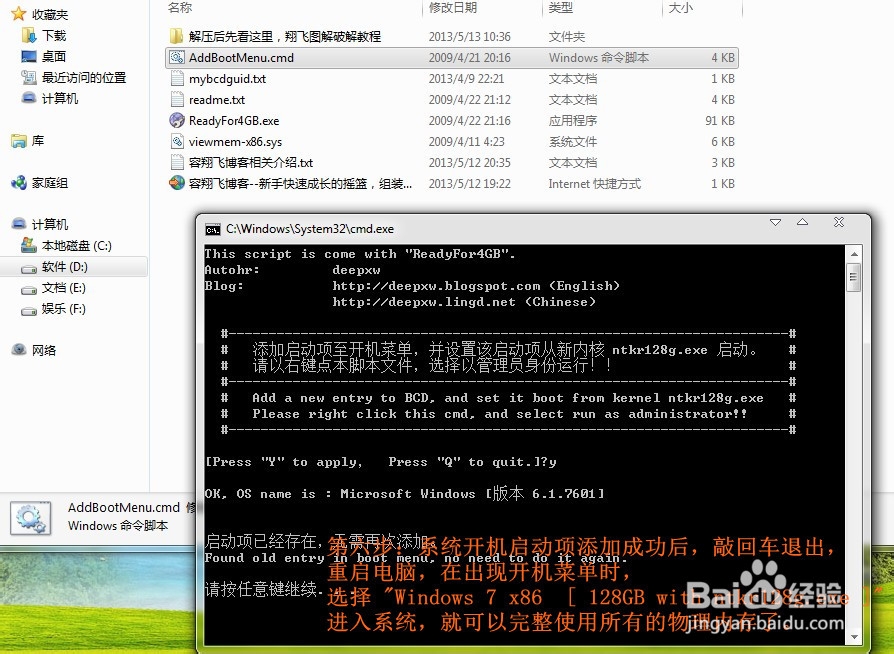The image size is (894, 654).
Task: Click the viewmem-x86.sys file icon
Action: (x=177, y=141)
